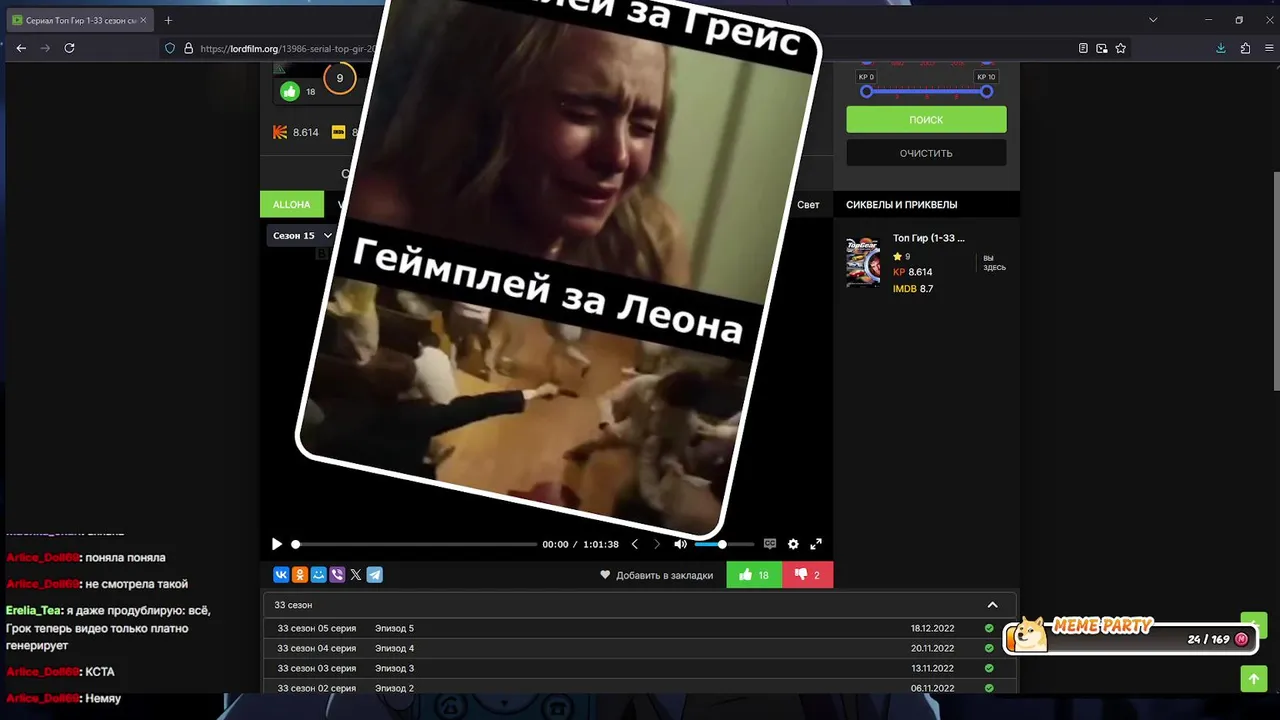Click Erelia_Tea chat username
This screenshot has height=720, width=1280.
pos(33,610)
